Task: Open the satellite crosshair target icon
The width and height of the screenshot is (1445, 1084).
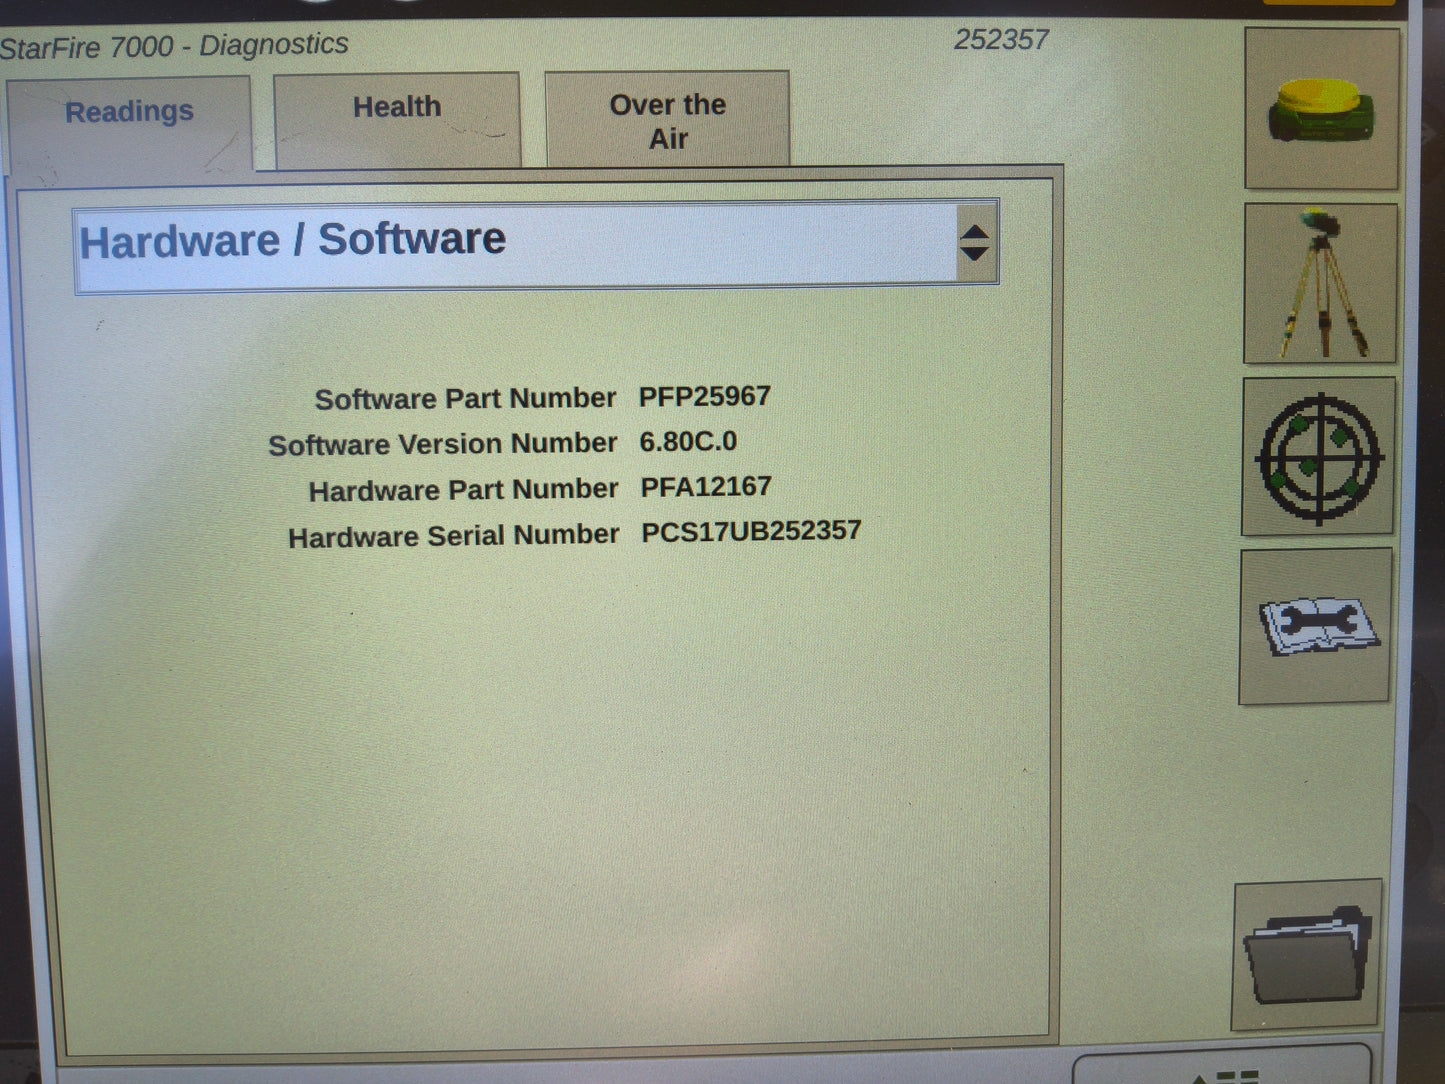Action: [x=1318, y=457]
